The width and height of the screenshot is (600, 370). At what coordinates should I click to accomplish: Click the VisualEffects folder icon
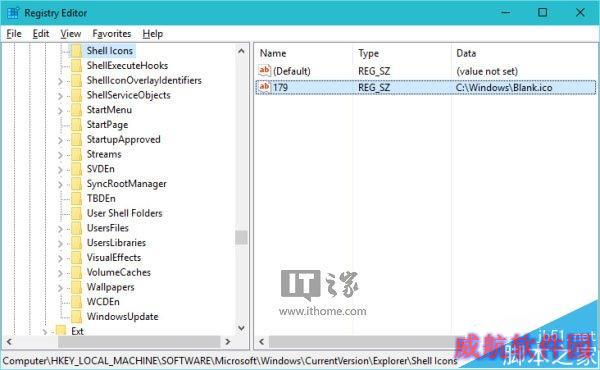[x=77, y=258]
